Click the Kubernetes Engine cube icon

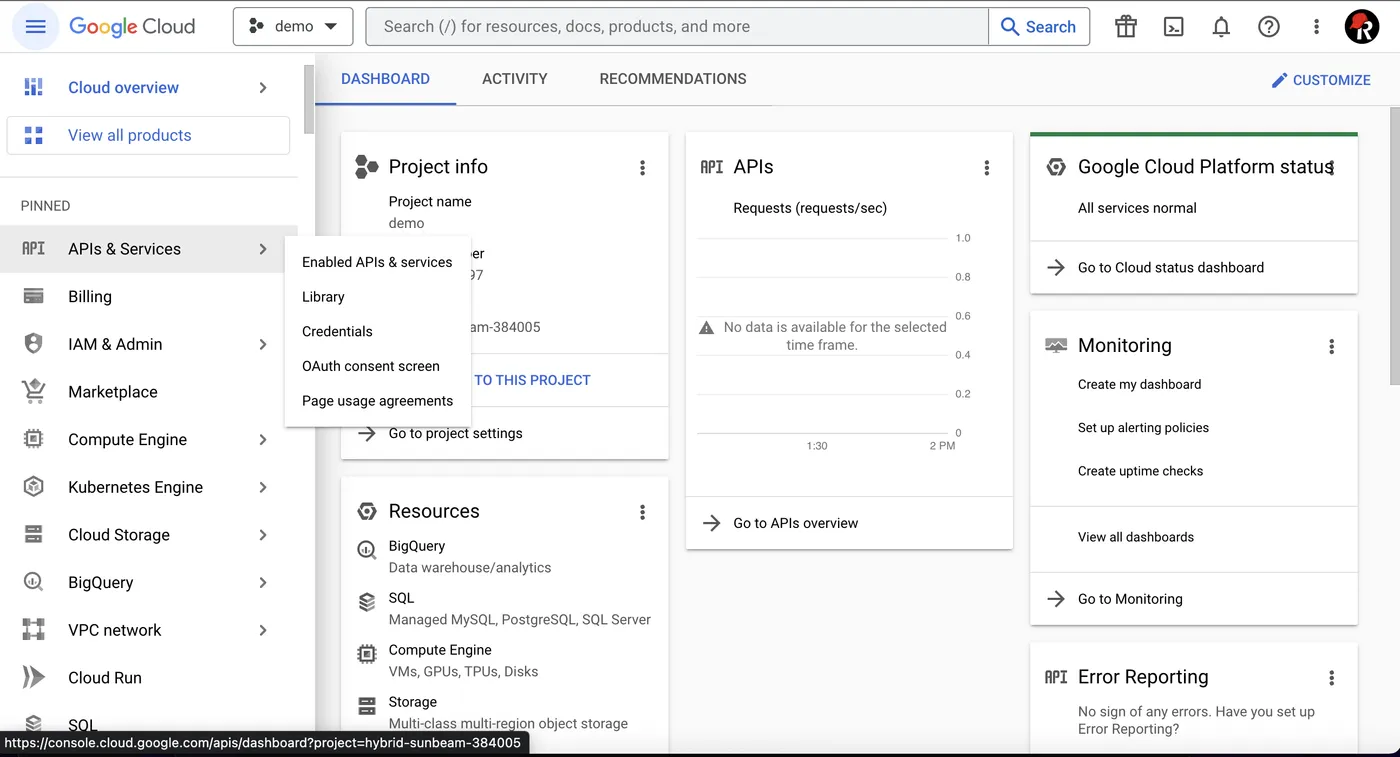(34, 487)
